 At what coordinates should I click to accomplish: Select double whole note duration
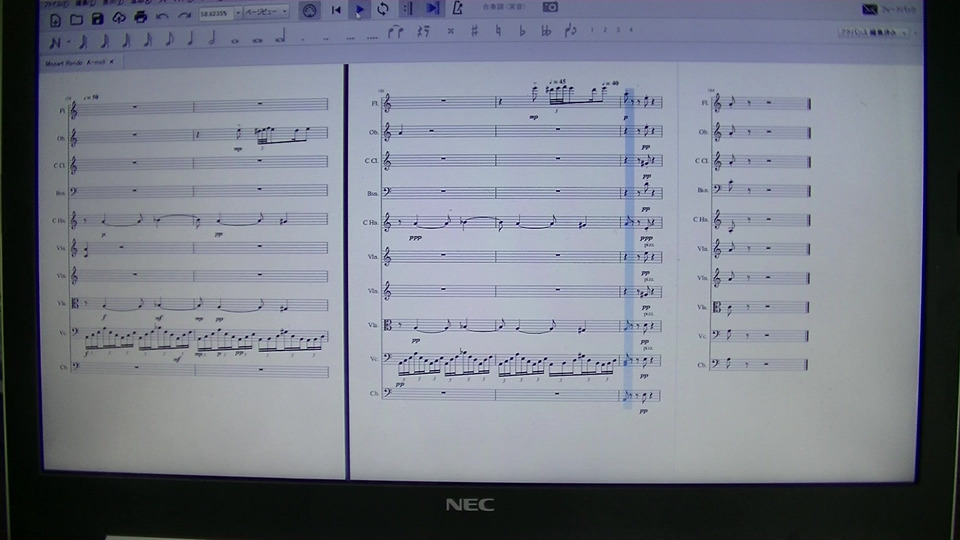[x=257, y=40]
